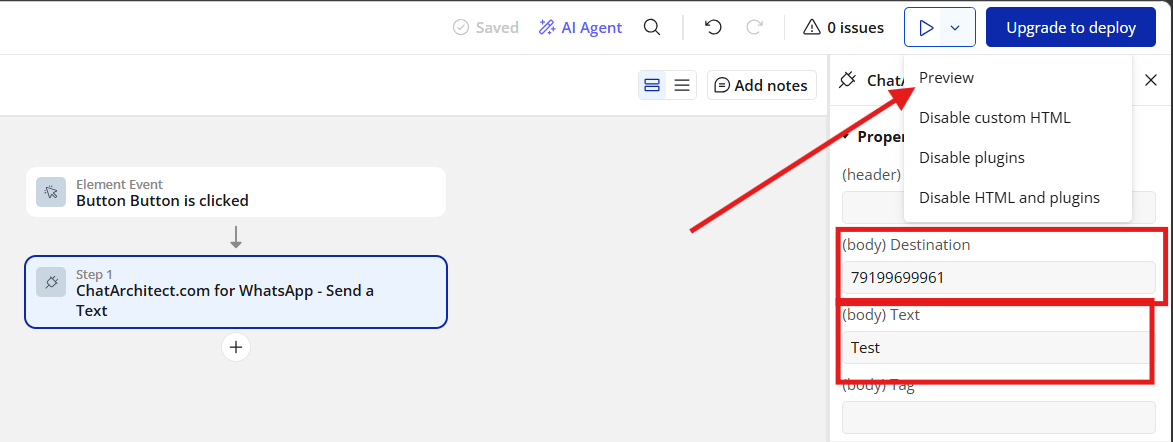Expand the preview options chevron
1173x442 pixels.
coord(955,28)
